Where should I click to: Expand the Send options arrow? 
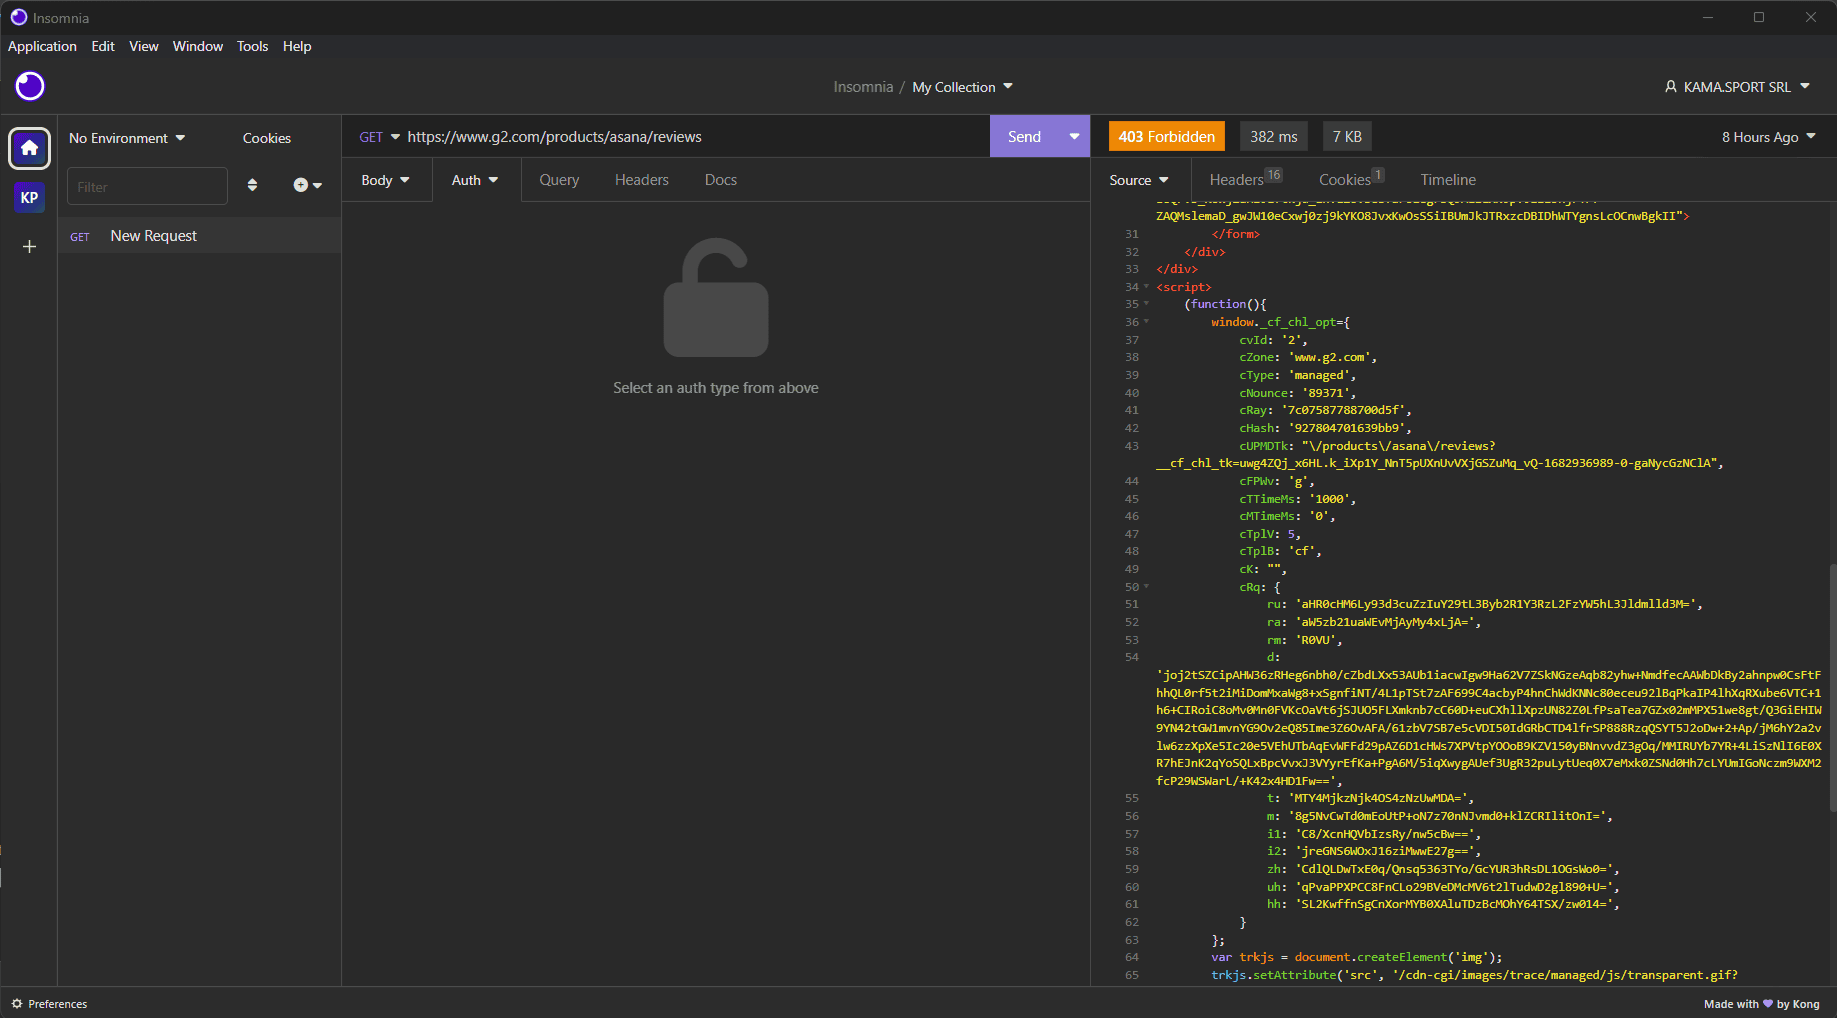pyautogui.click(x=1074, y=136)
